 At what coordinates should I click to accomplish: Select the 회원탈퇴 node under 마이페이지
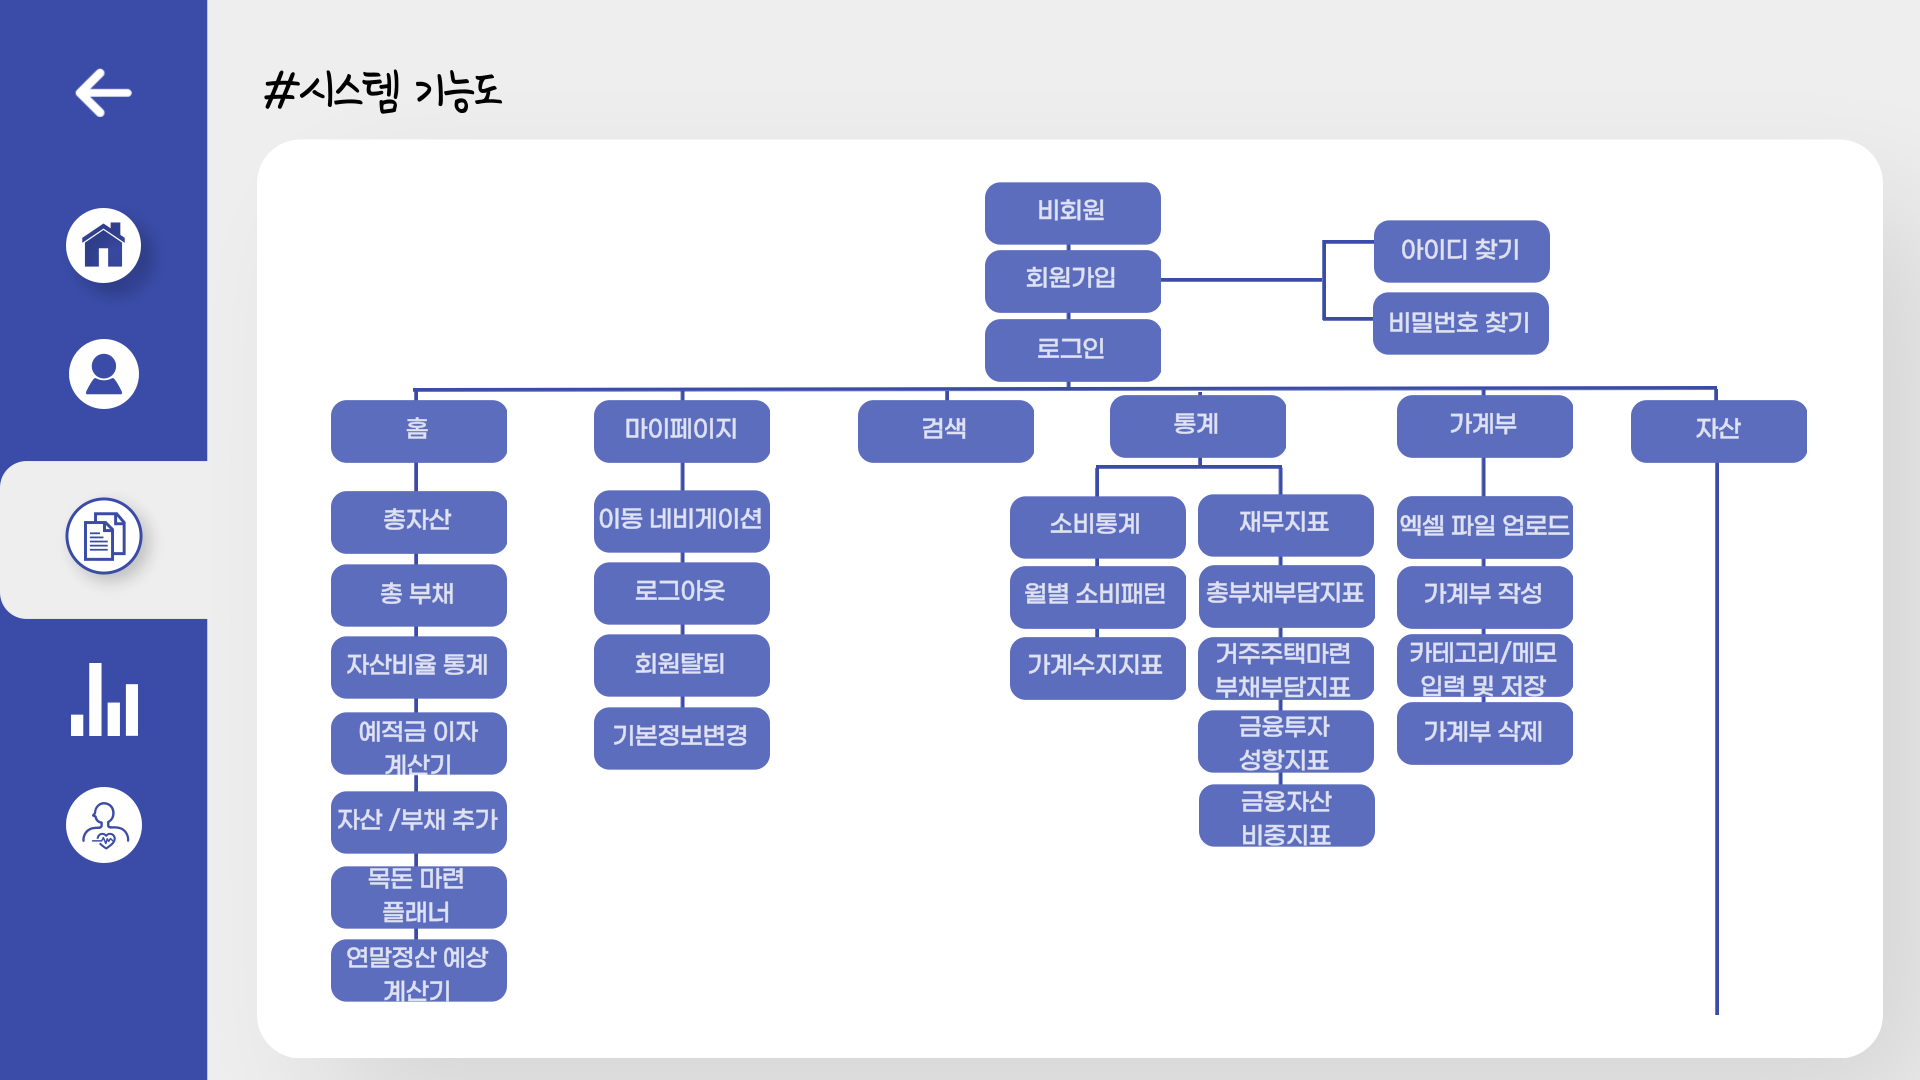tap(681, 665)
